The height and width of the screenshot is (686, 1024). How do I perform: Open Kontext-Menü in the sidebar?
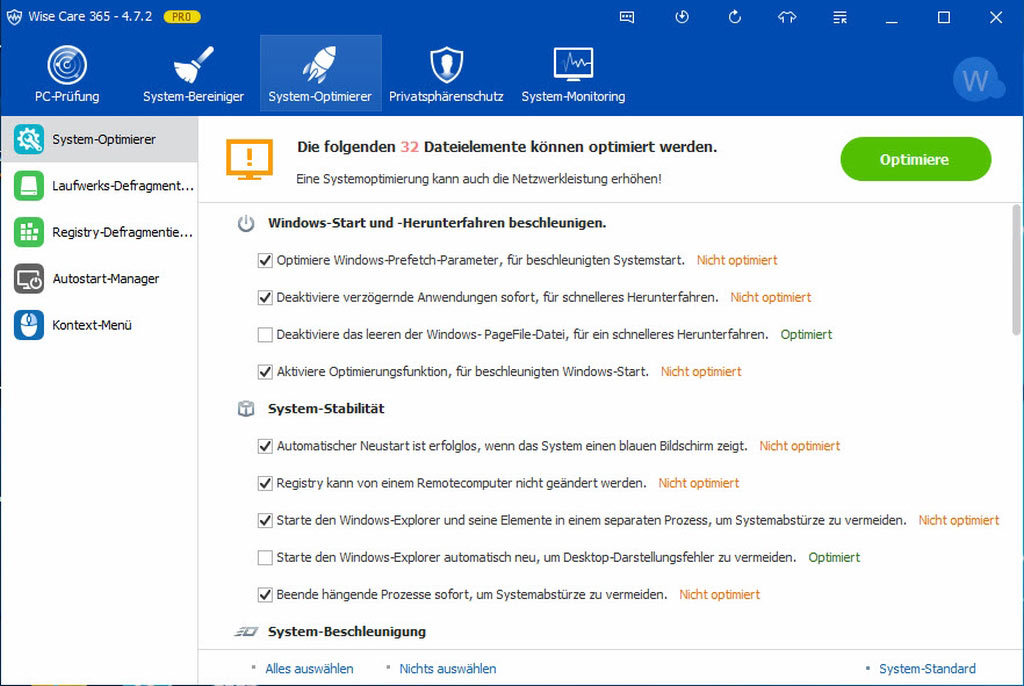pyautogui.click(x=99, y=325)
